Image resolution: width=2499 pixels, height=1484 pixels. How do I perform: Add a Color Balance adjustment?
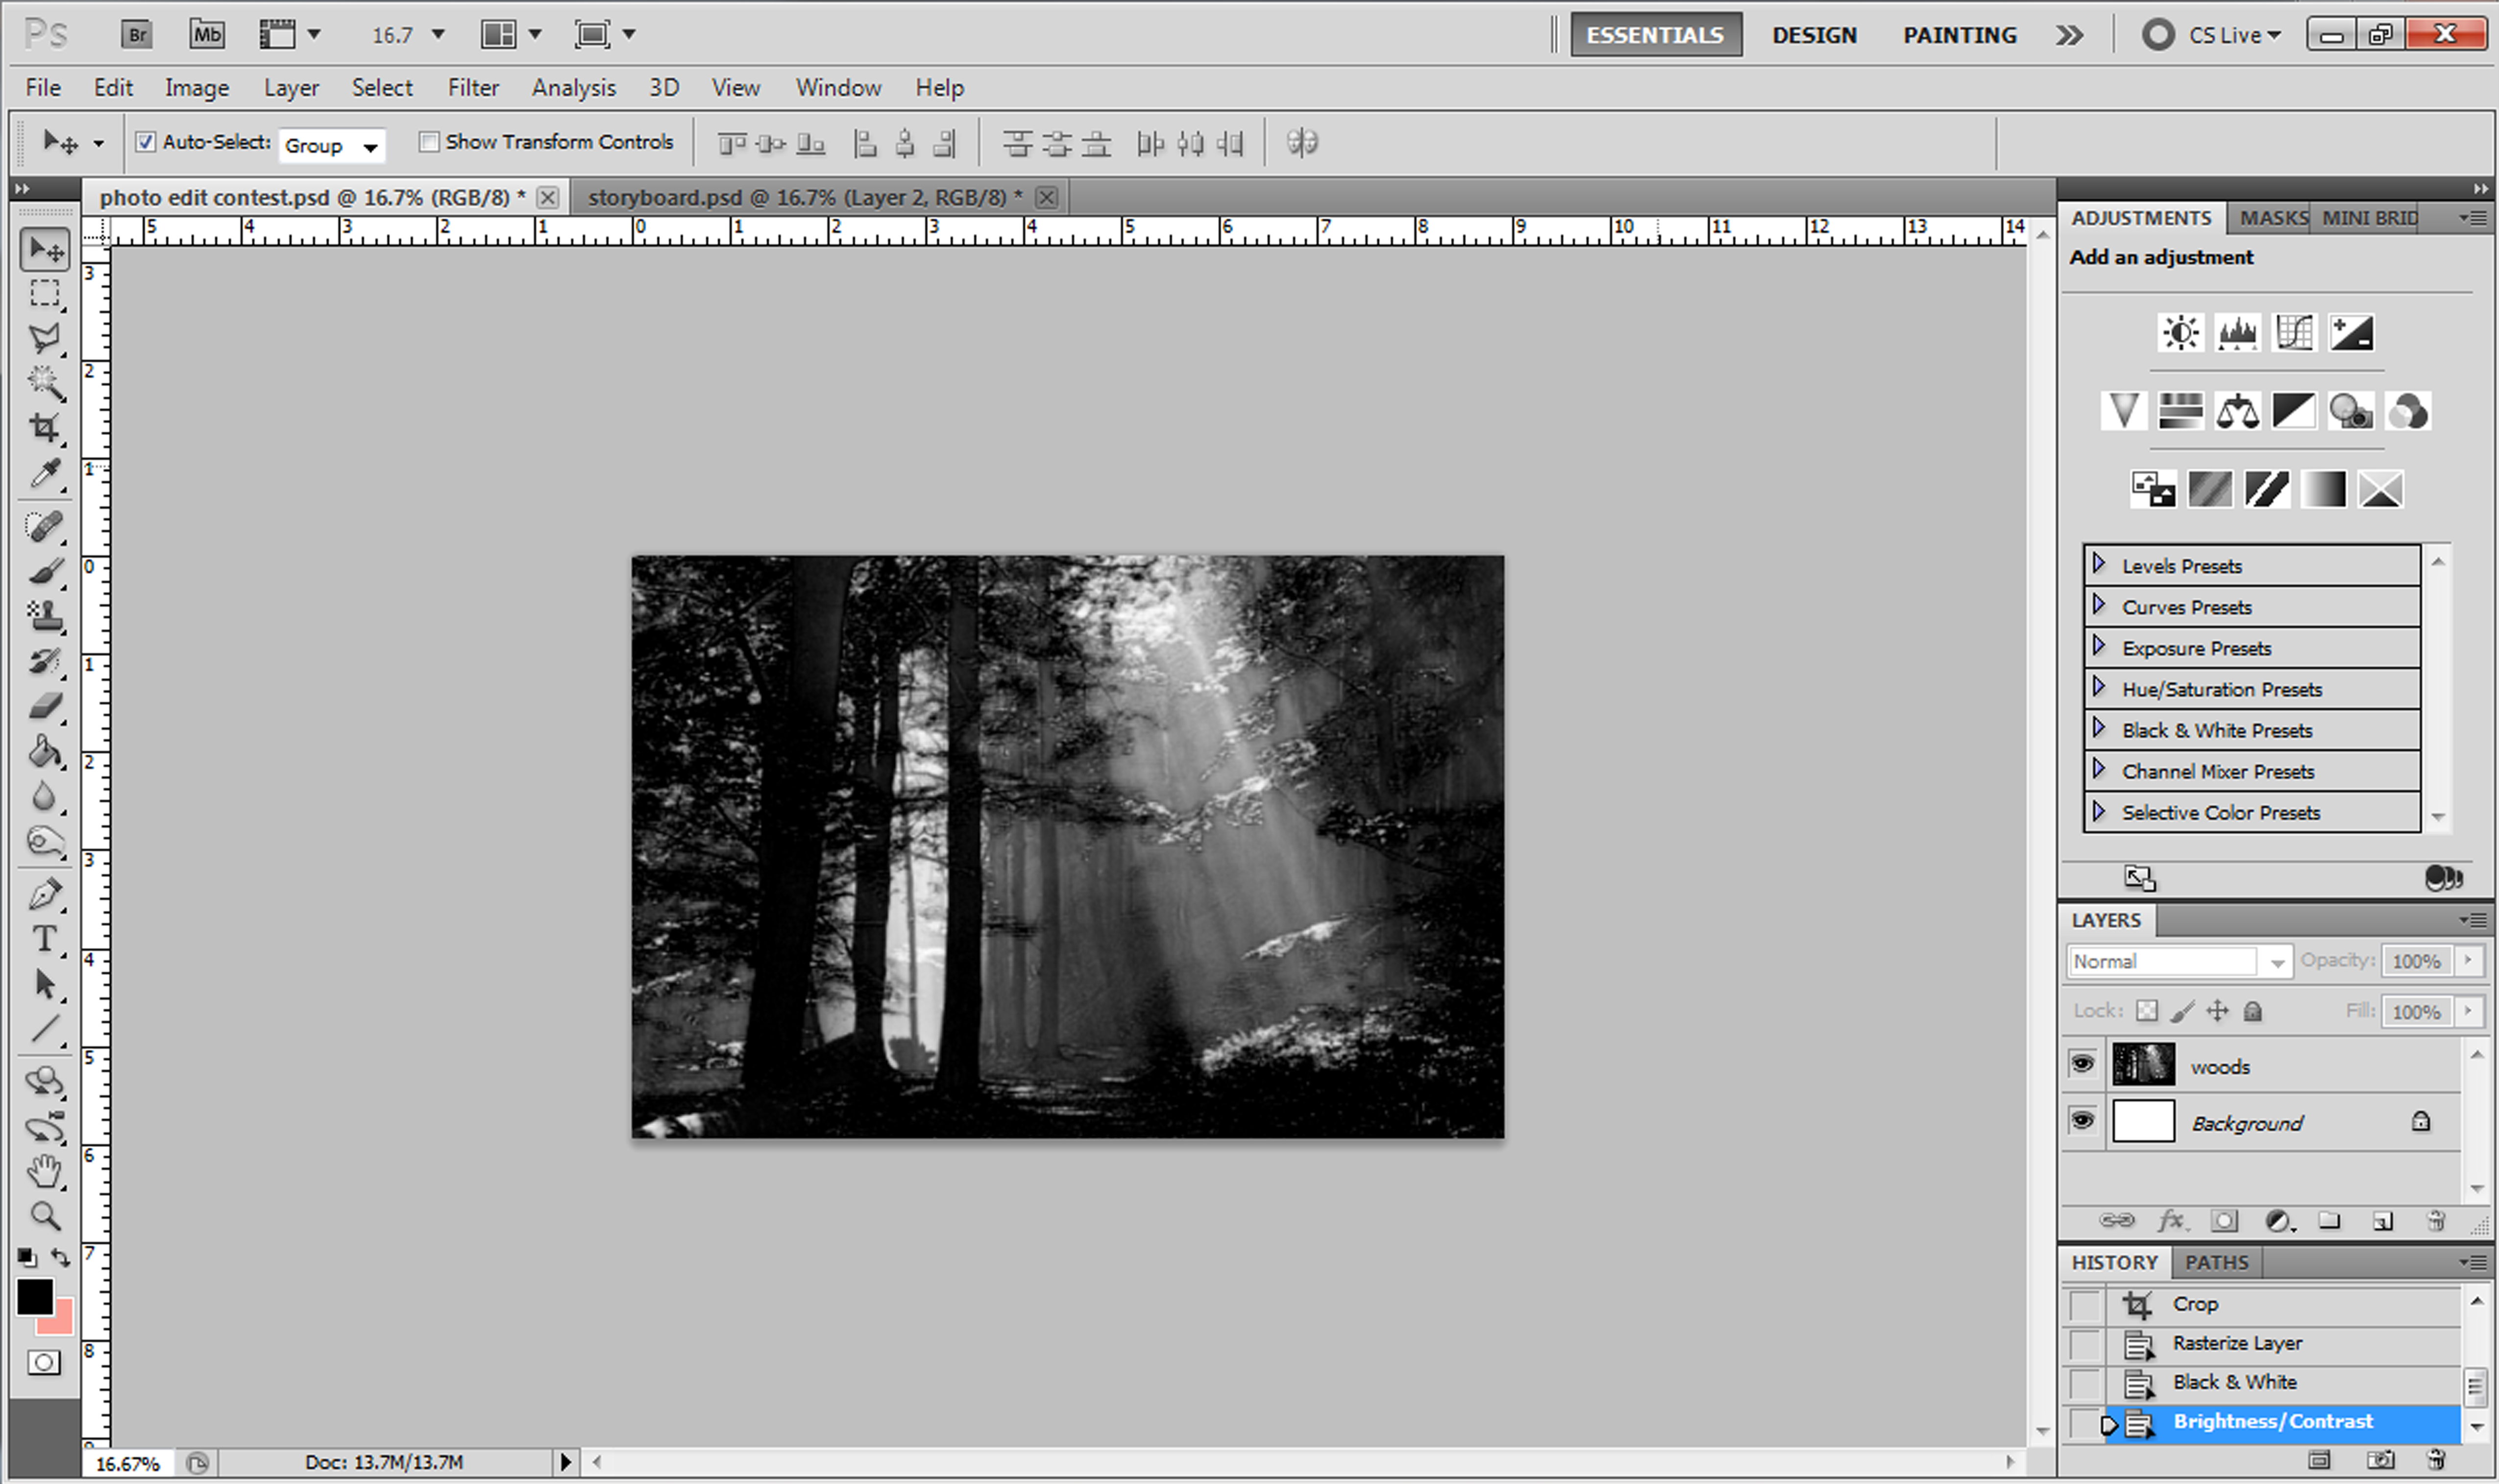pyautogui.click(x=2237, y=411)
